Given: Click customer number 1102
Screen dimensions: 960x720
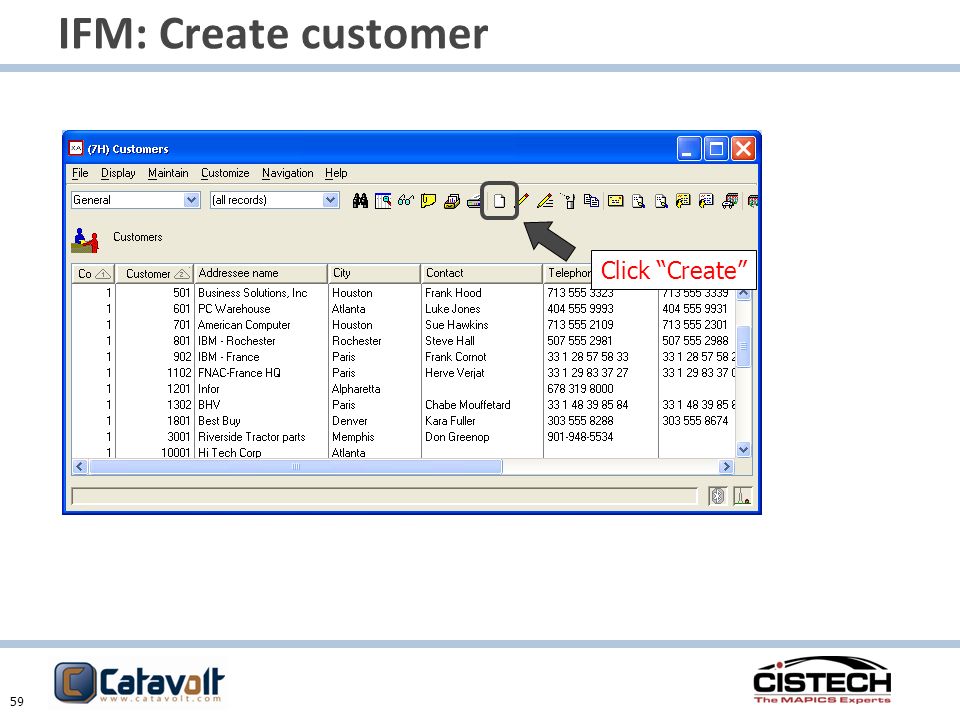Looking at the screenshot, I should point(179,373).
